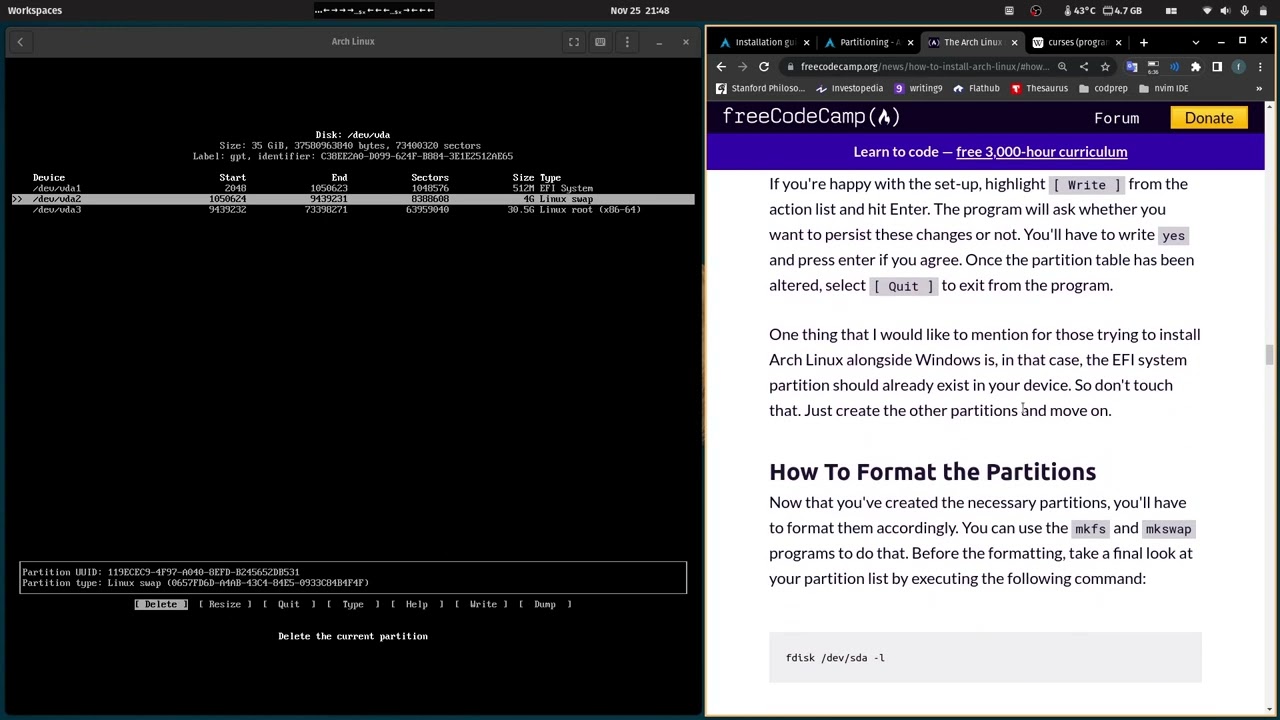Select the Help action in cfdisk

pyautogui.click(x=417, y=604)
